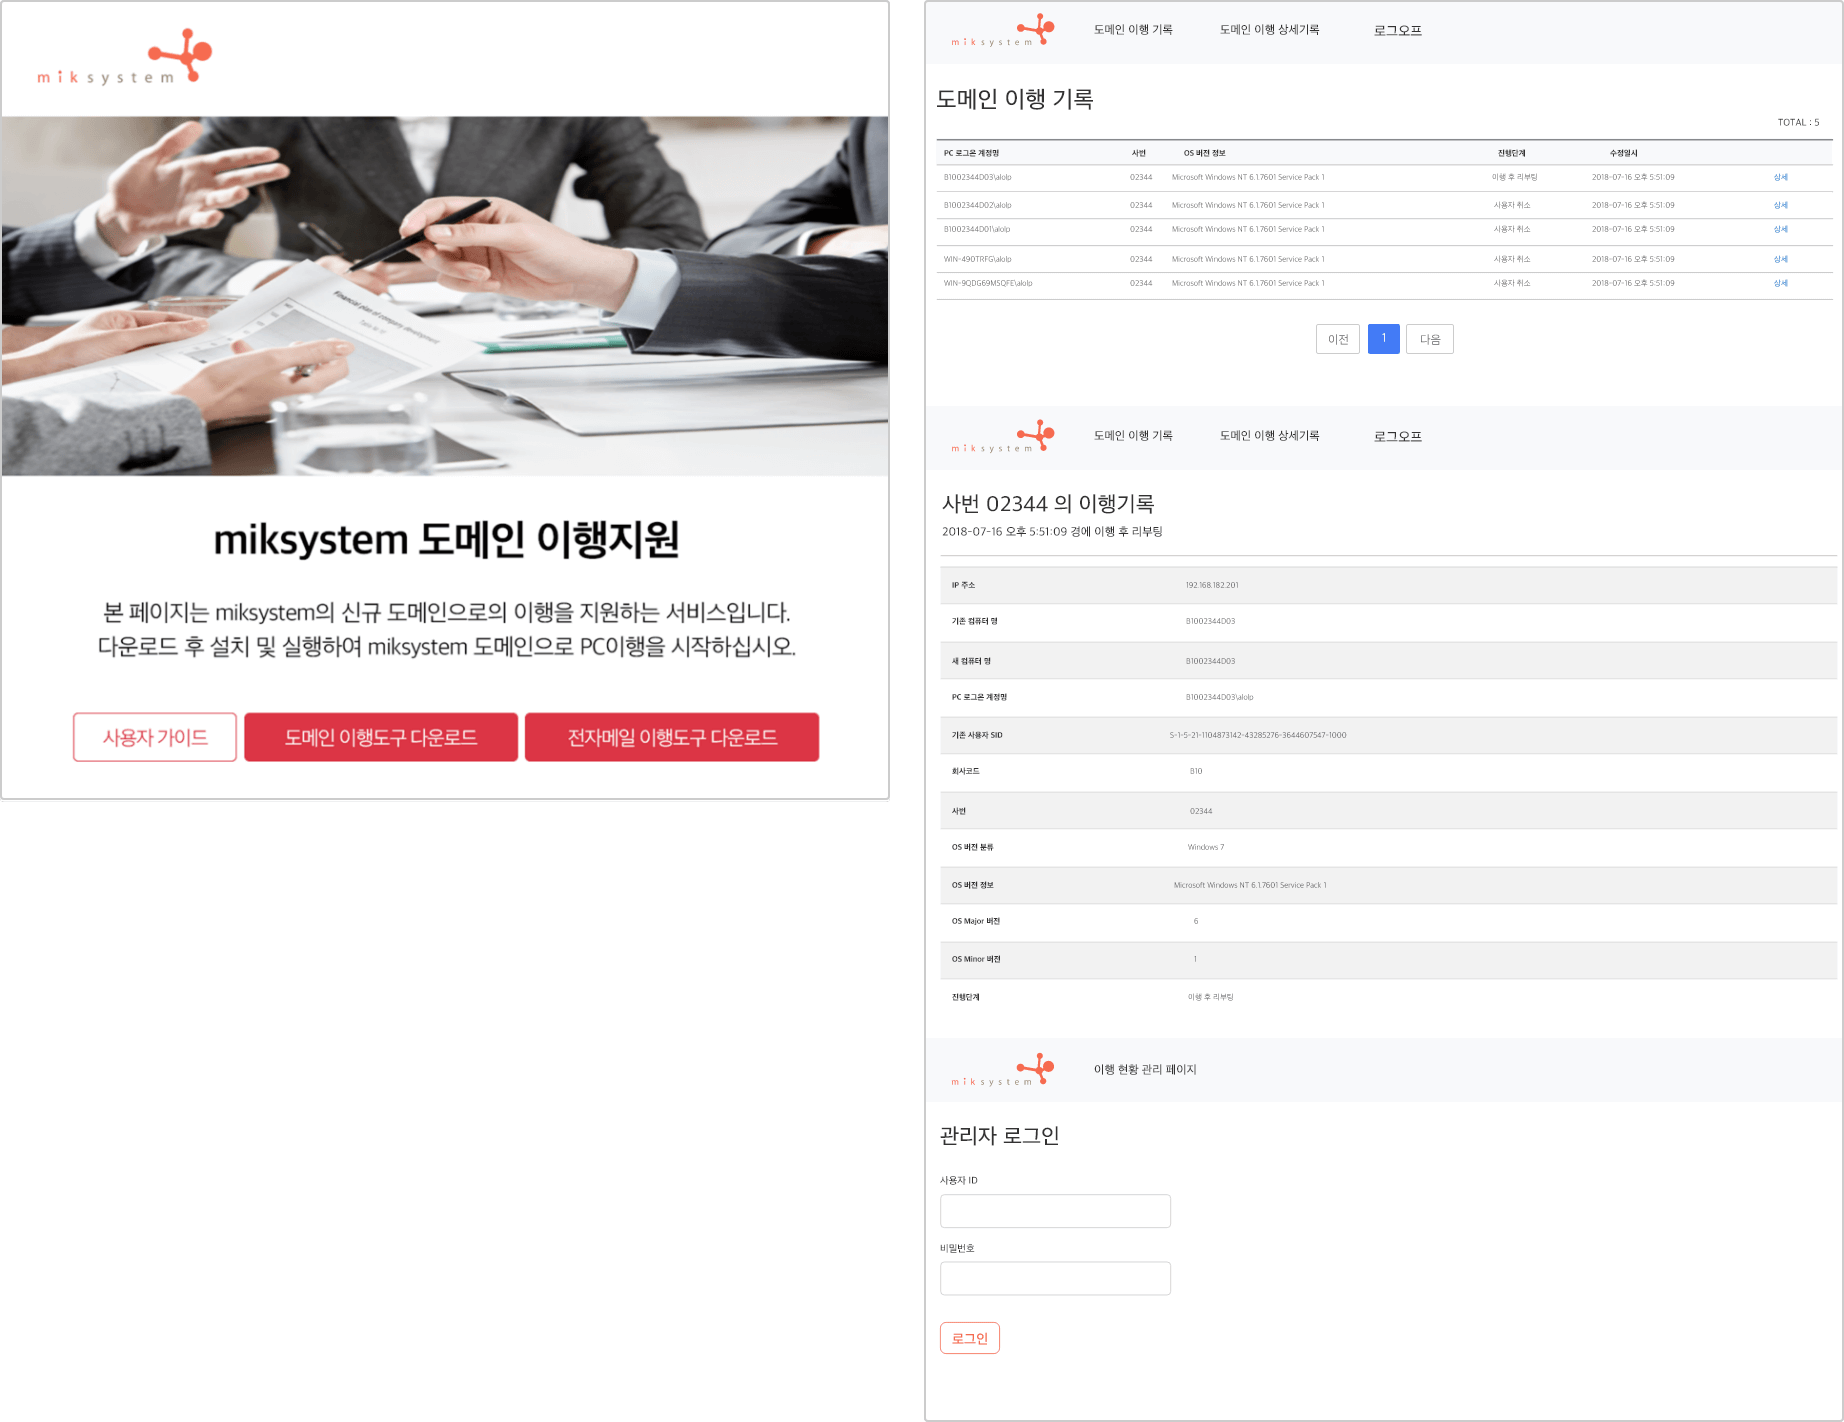Open 상세 link for B1002344D01\alolp row
1844x1422 pixels.
tap(1781, 230)
